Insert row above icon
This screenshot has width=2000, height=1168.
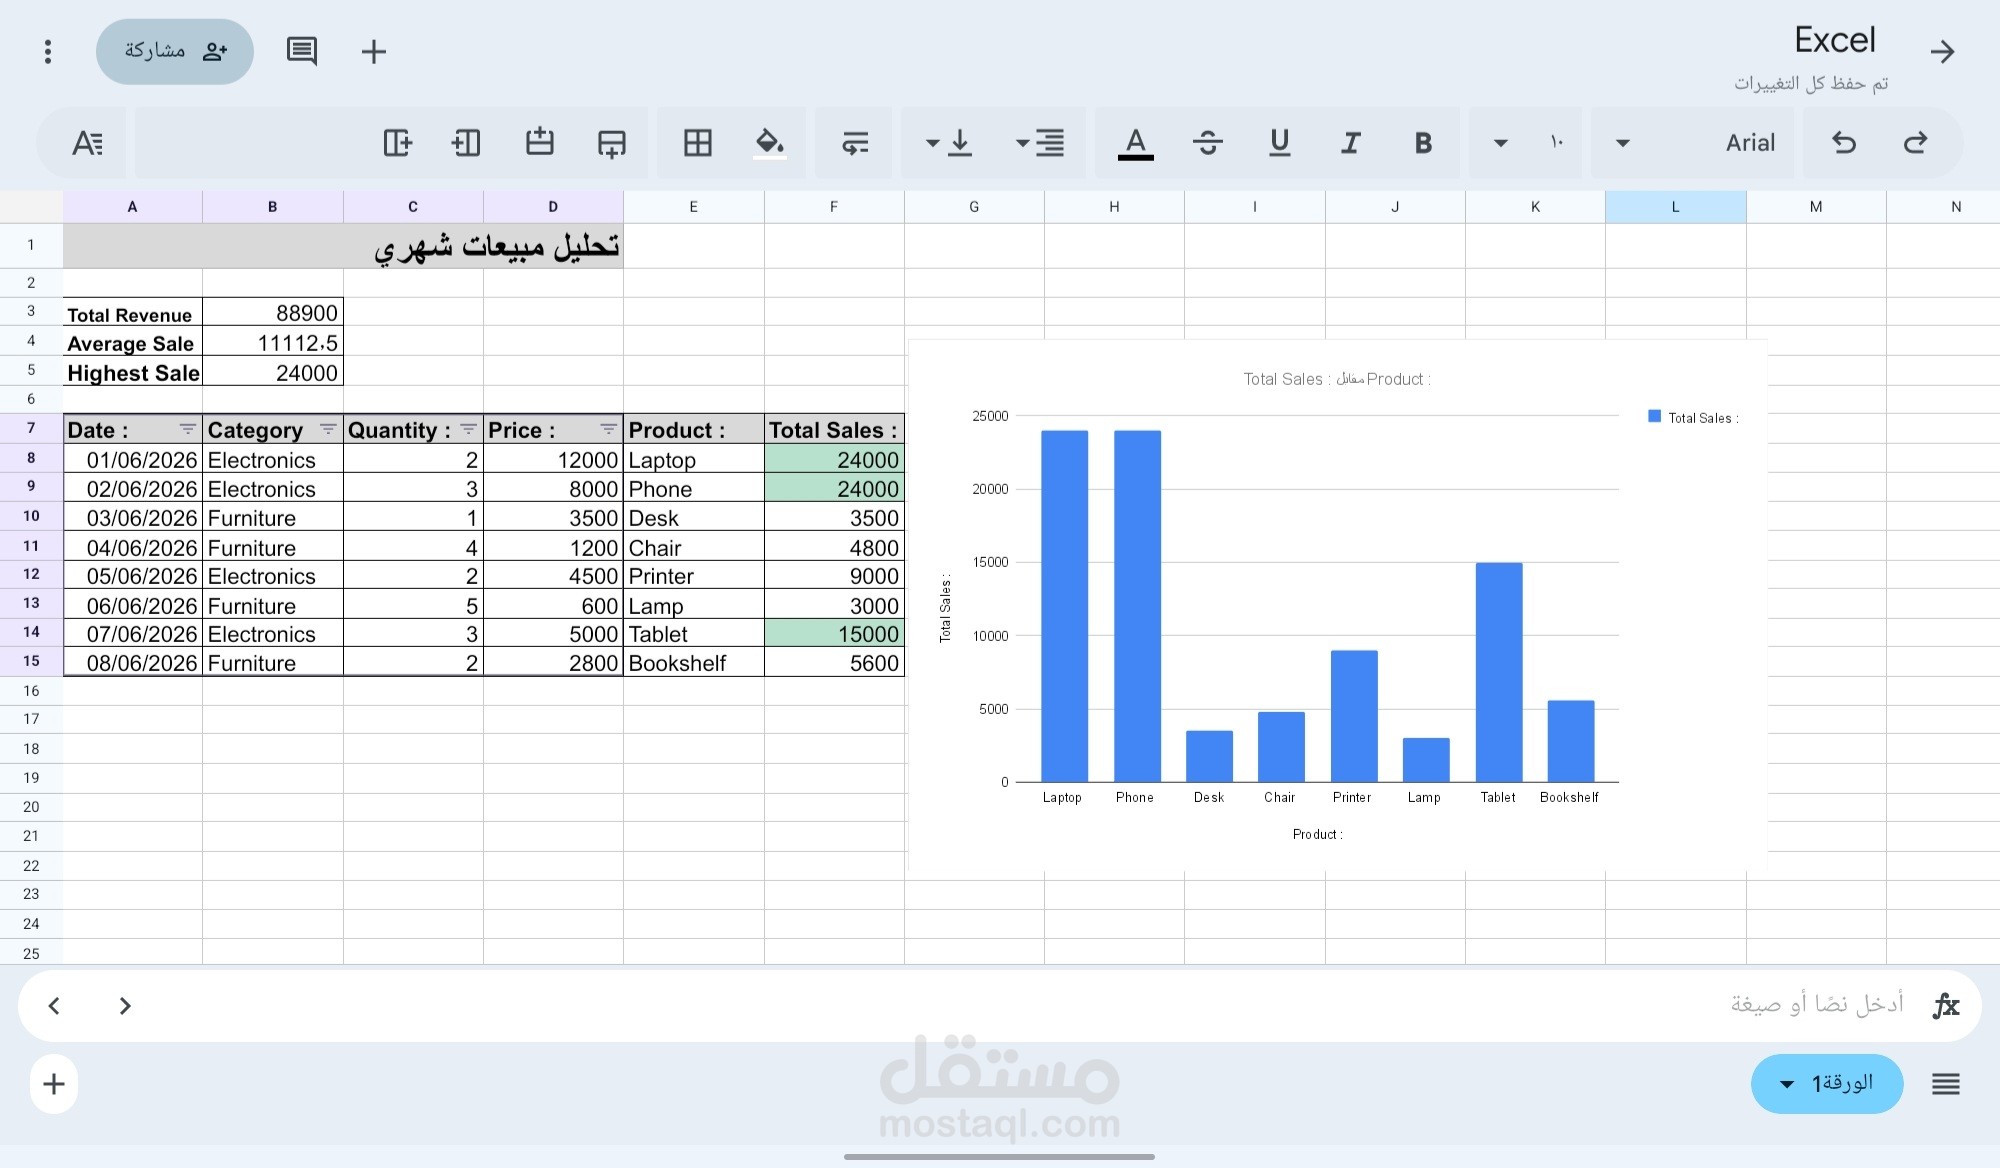click(x=540, y=141)
